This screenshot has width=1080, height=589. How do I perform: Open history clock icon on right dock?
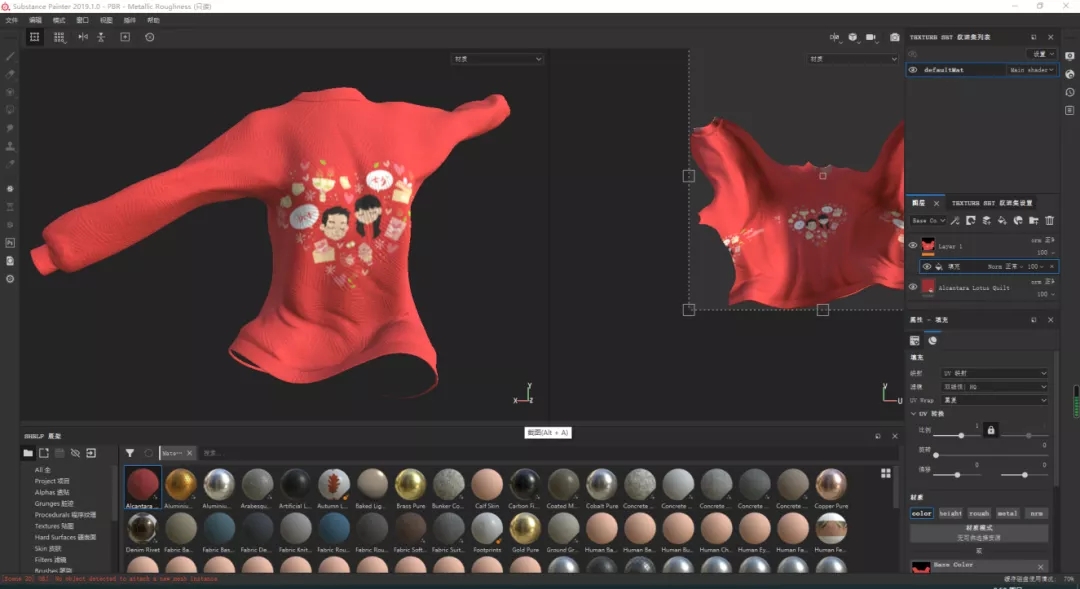click(x=1070, y=92)
